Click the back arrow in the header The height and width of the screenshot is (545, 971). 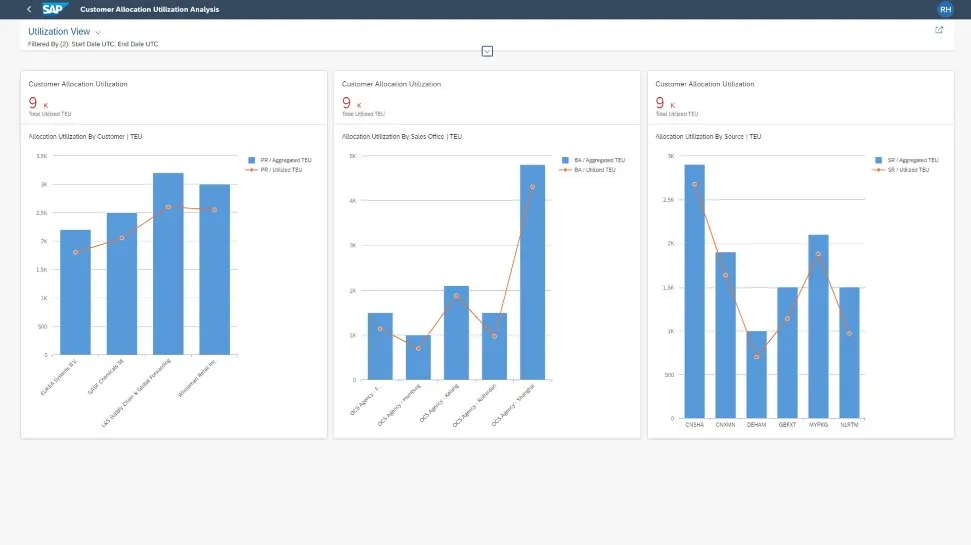(x=28, y=9)
